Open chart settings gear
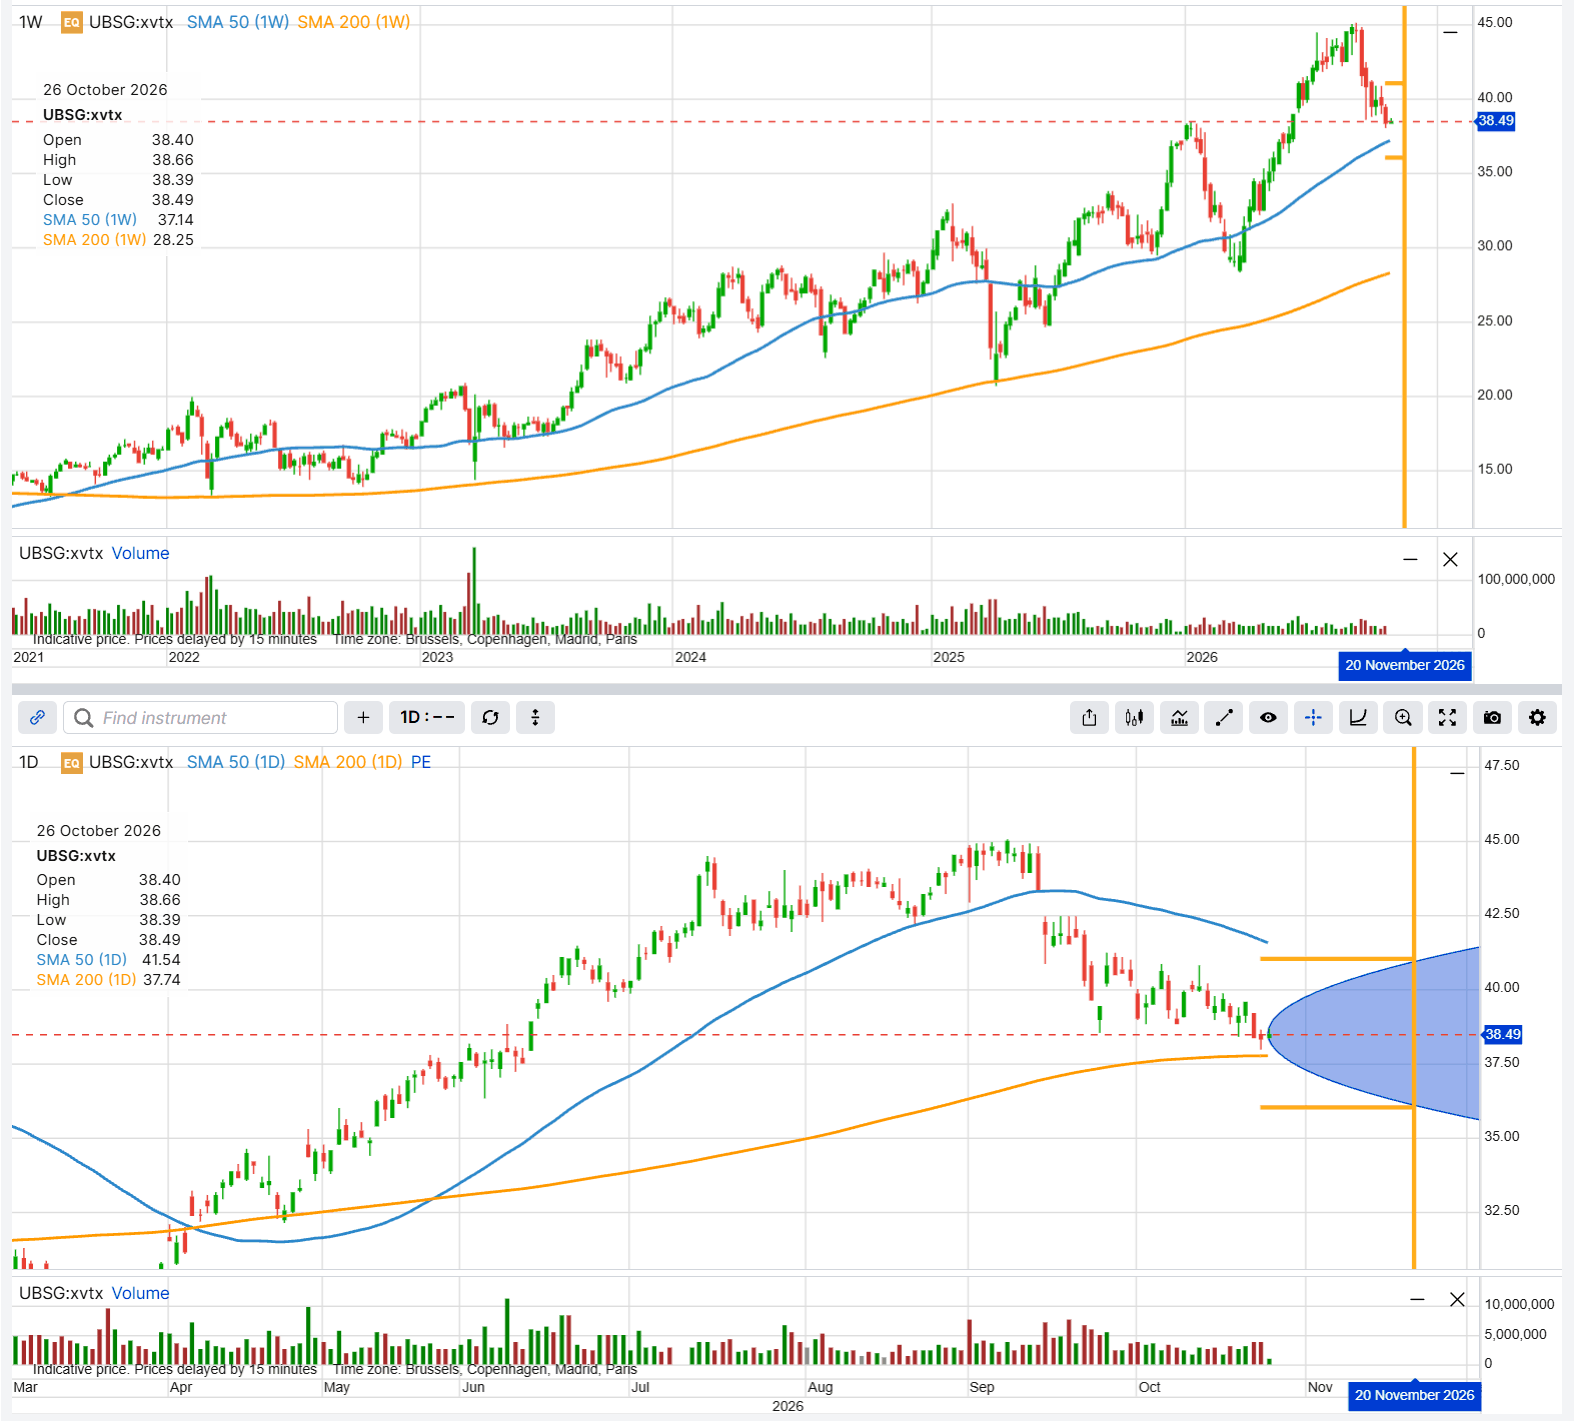The image size is (1578, 1421). point(1537,718)
